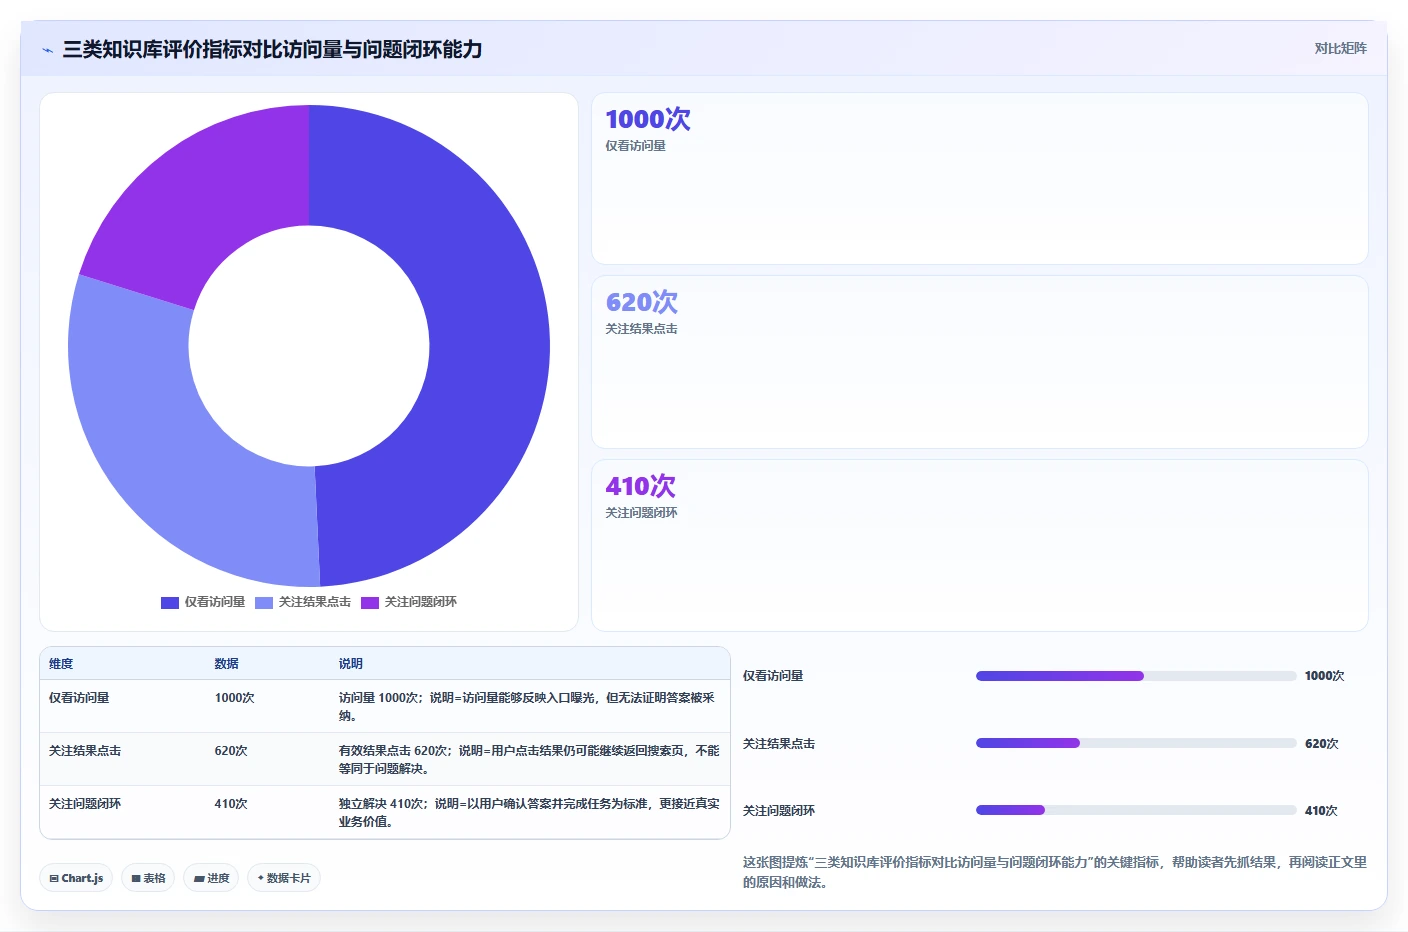Click the header icon beside the title
The height and width of the screenshot is (932, 1408).
click(47, 50)
